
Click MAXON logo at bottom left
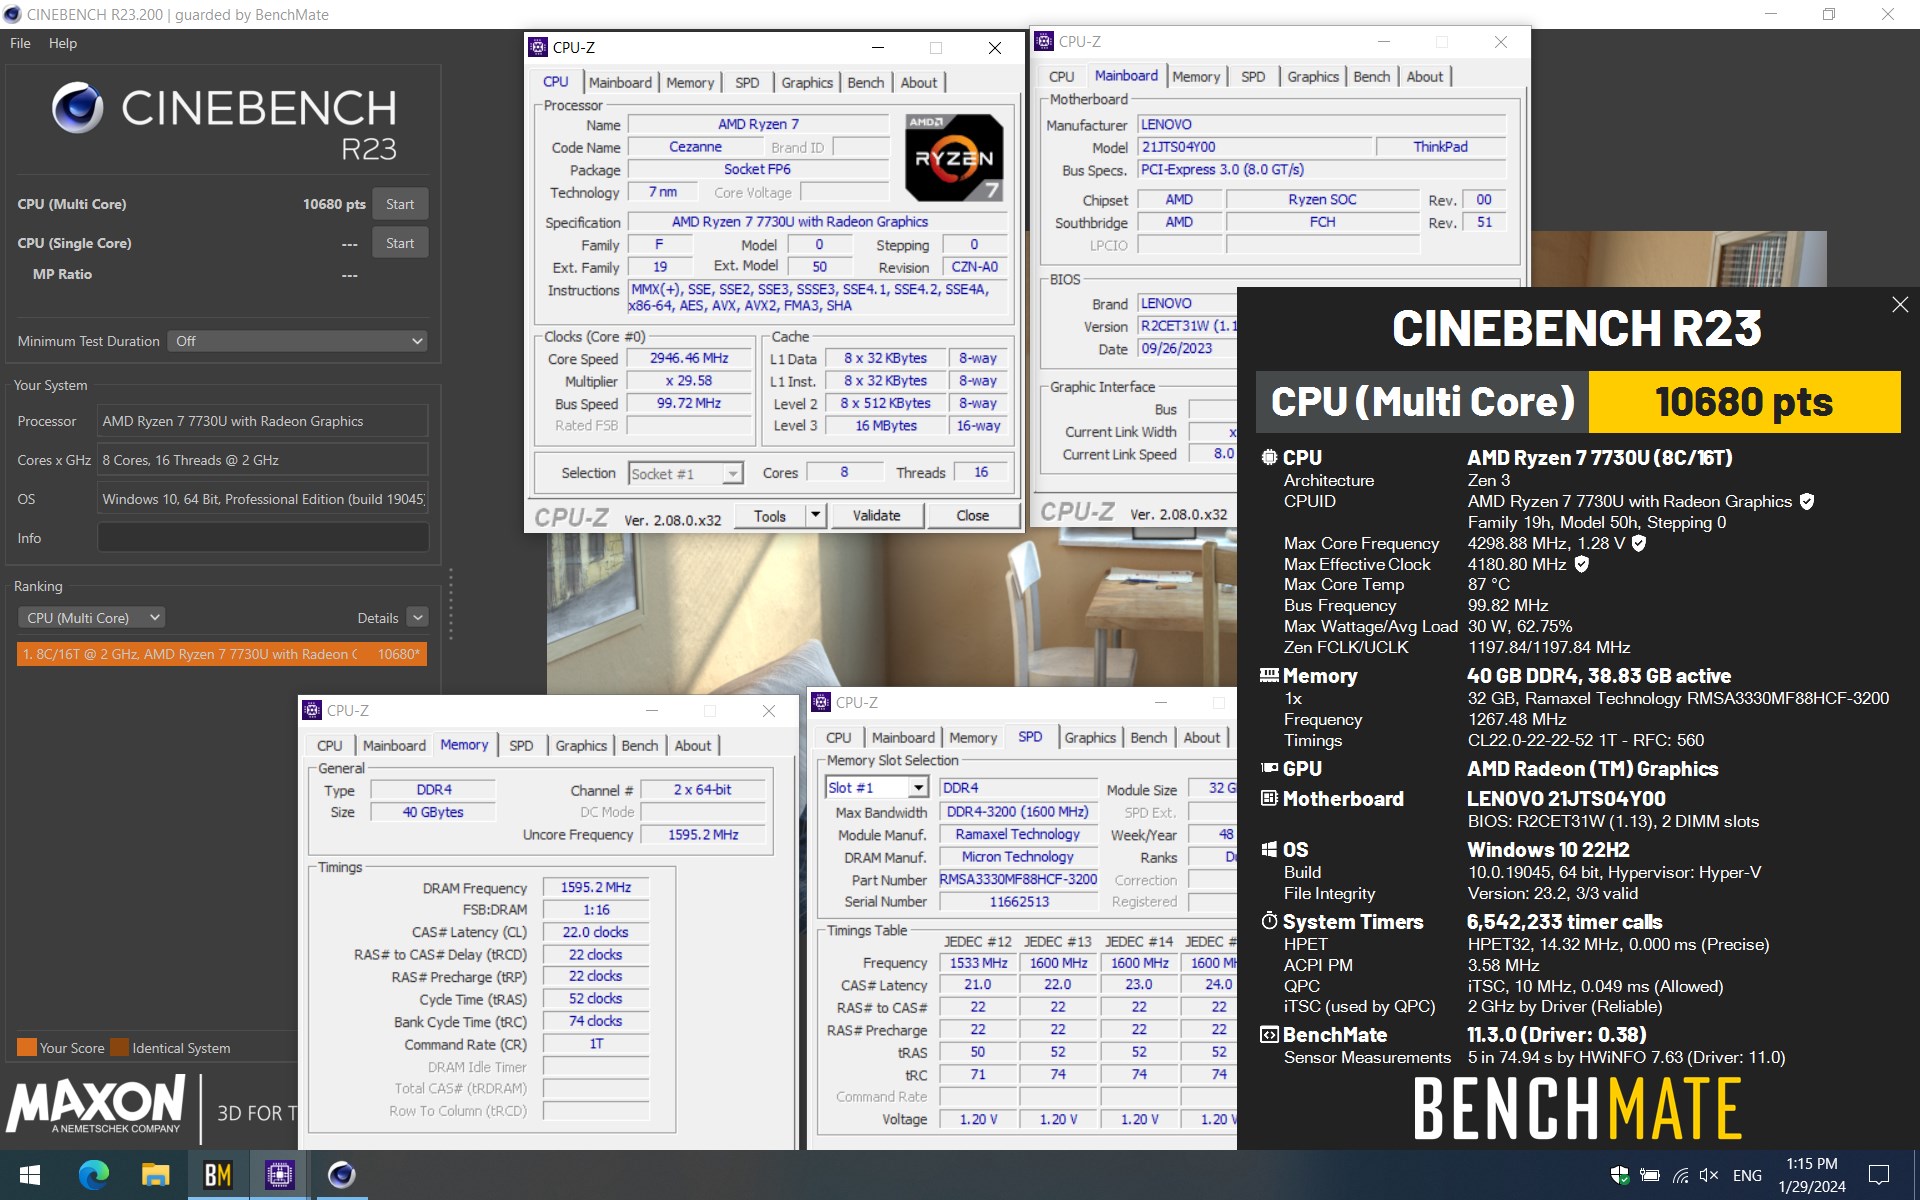tap(97, 1104)
